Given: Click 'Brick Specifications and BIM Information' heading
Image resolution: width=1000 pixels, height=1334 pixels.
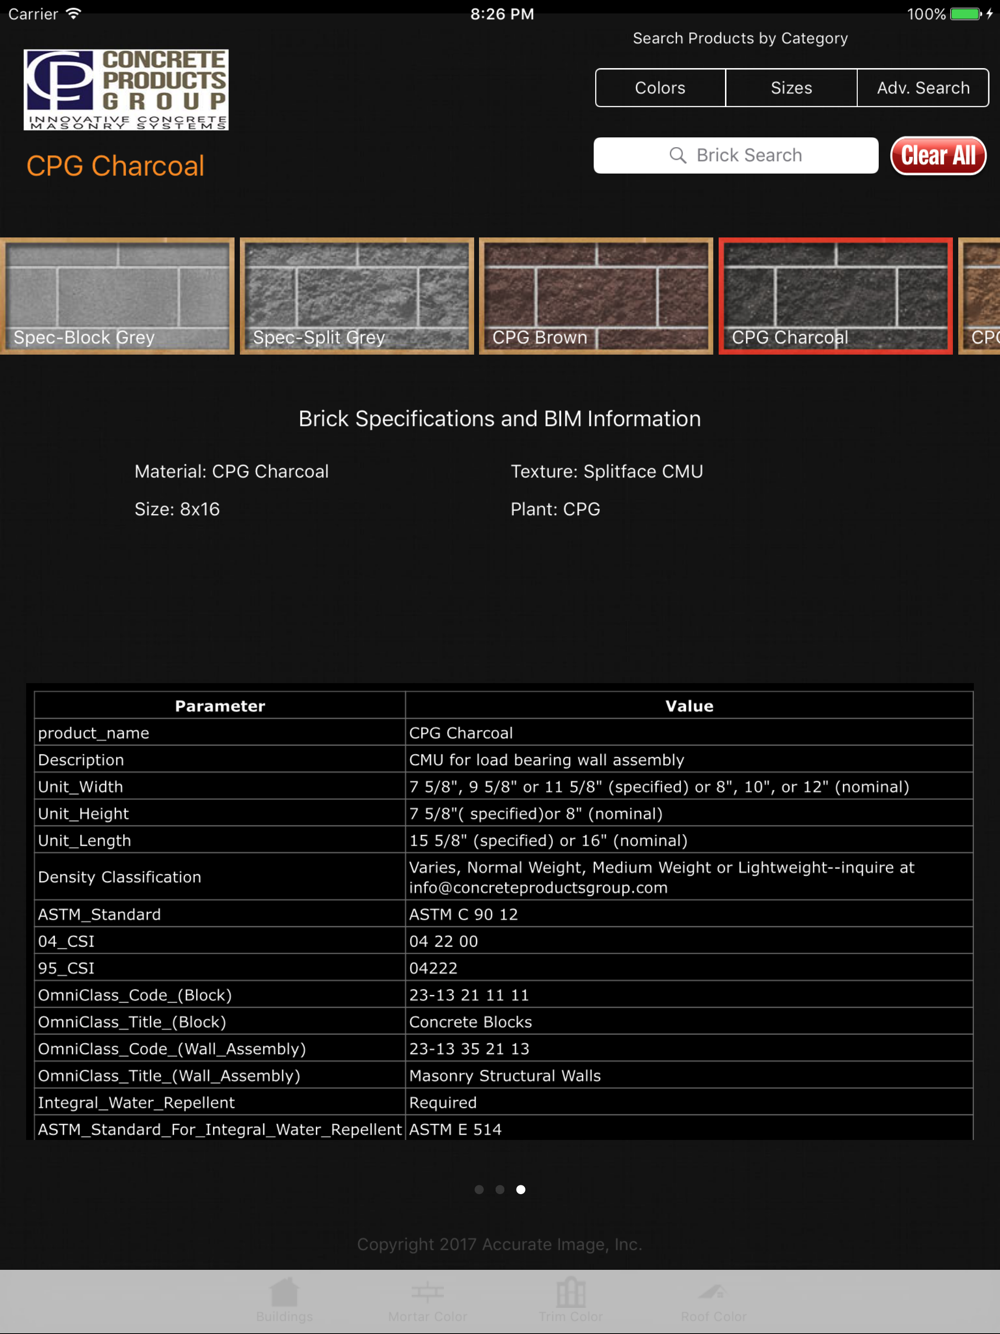Looking at the screenshot, I should pyautogui.click(x=500, y=419).
